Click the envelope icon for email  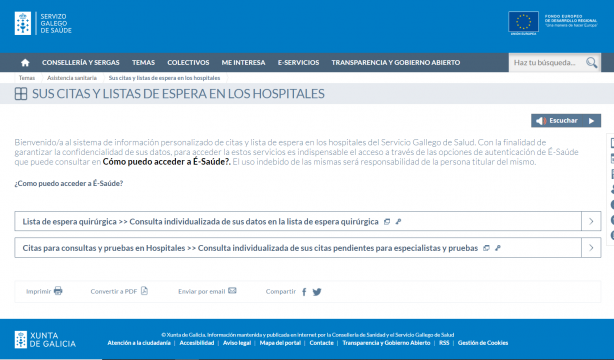pos(232,291)
